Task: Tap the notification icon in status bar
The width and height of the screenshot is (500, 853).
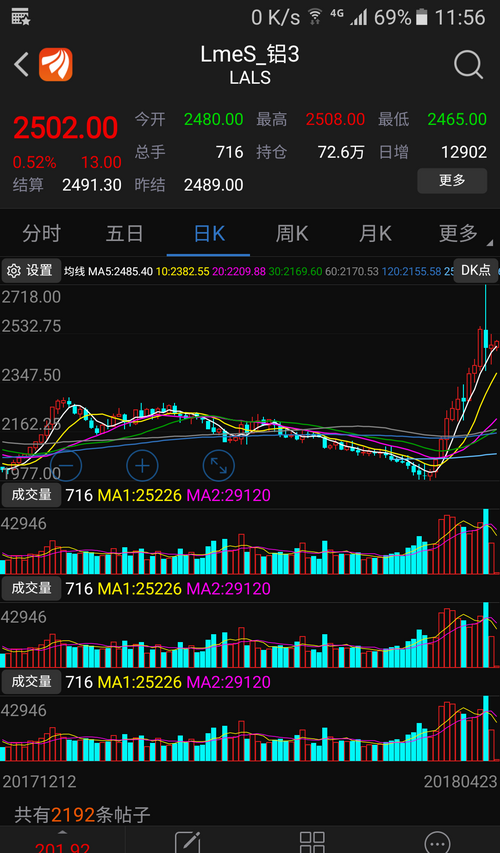Action: tap(21, 17)
